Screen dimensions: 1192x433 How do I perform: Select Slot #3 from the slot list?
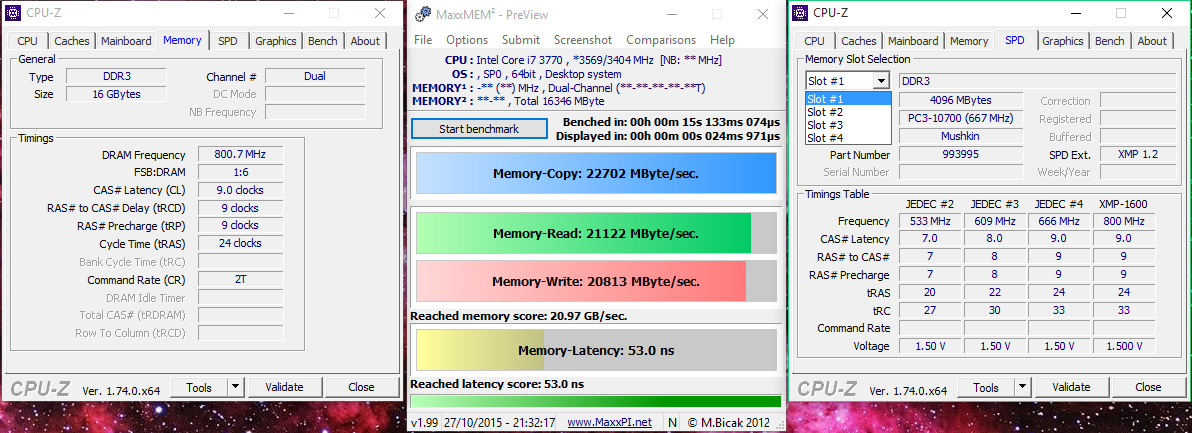tap(848, 125)
